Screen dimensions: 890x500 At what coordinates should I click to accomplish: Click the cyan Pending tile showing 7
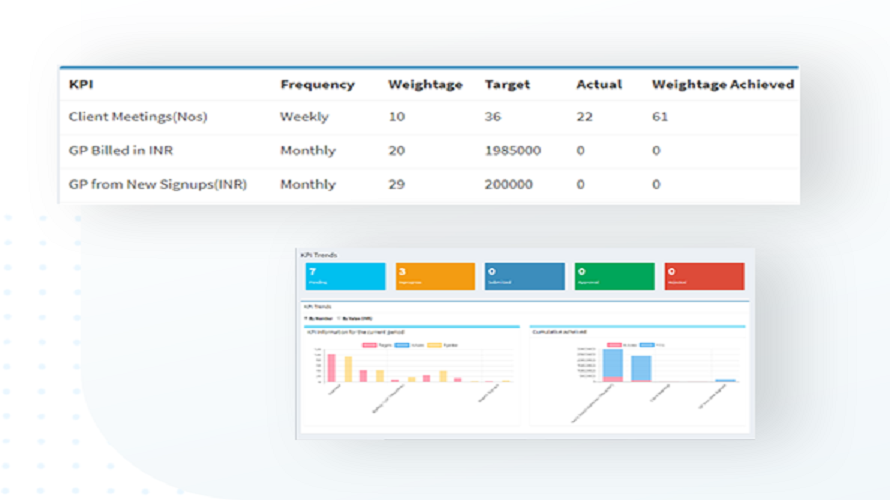tap(345, 276)
